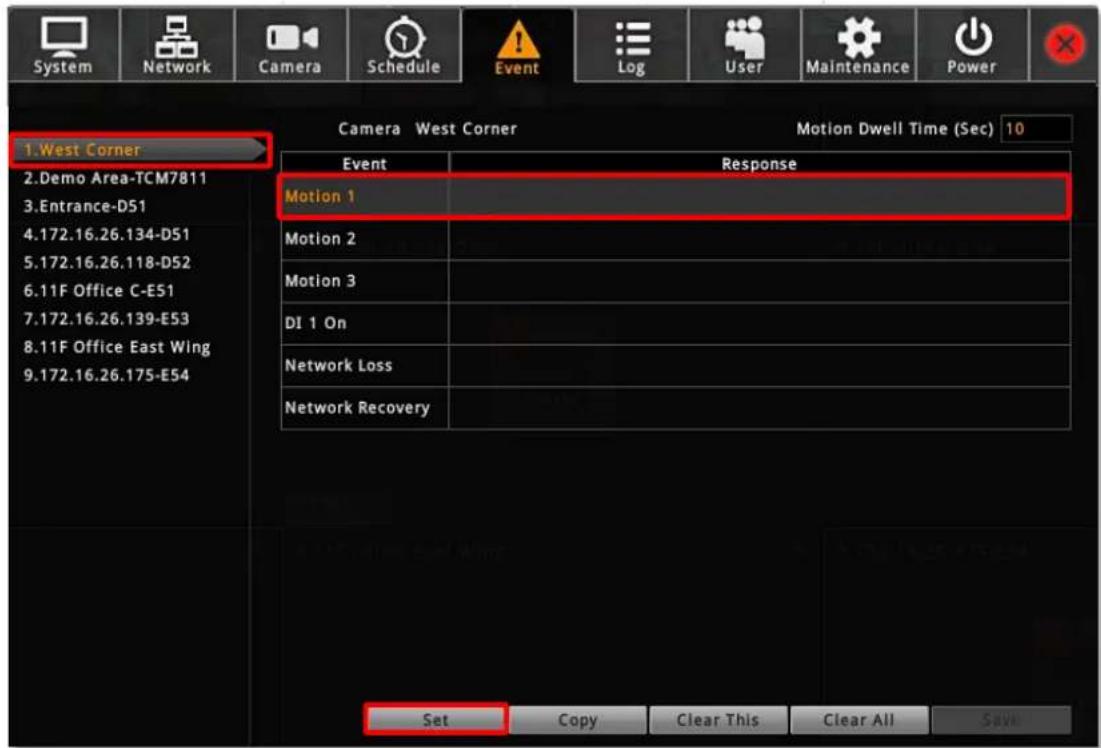
Task: Select the Network Loss event row
Action: click(x=675, y=365)
